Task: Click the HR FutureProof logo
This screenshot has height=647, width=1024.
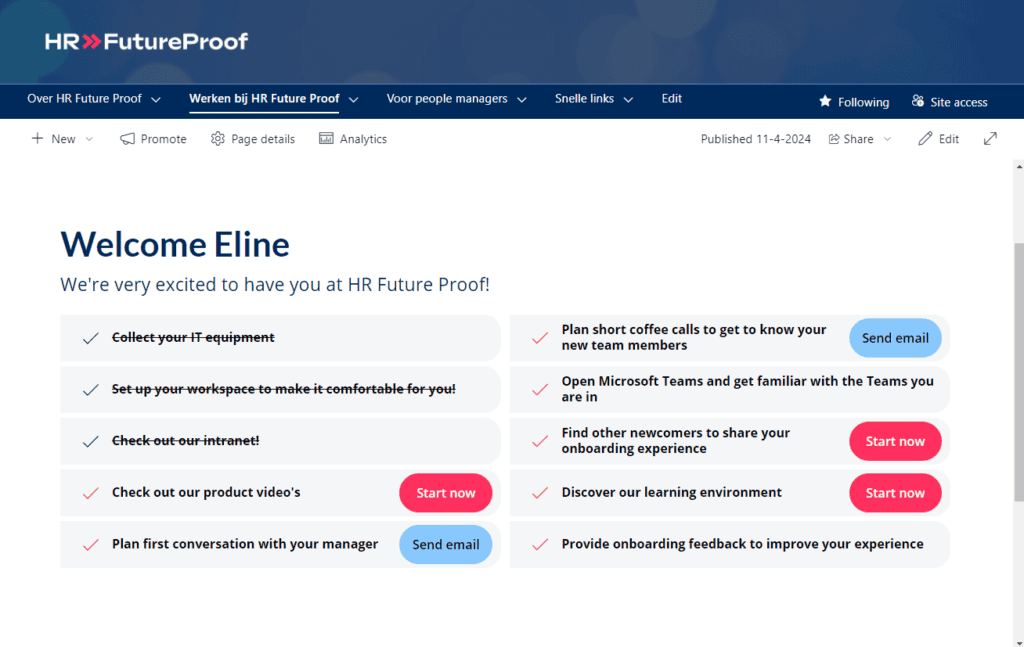Action: click(x=144, y=42)
